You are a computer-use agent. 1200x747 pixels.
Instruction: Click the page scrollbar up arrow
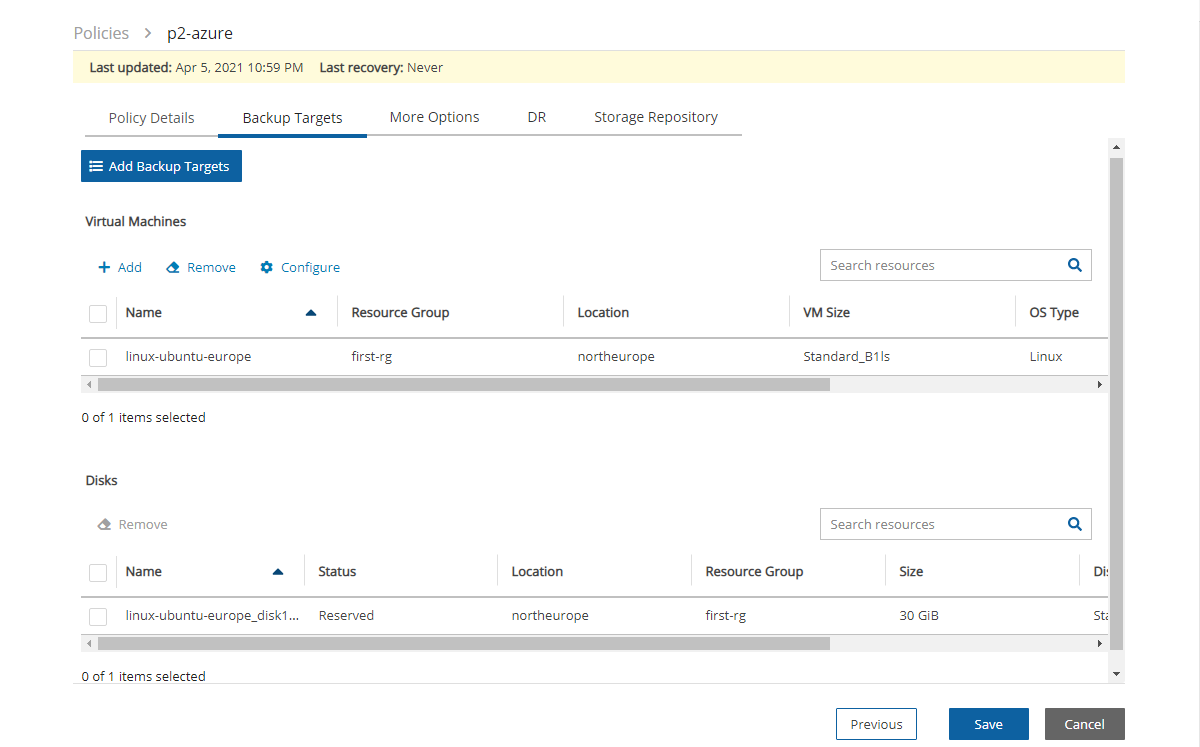tap(1116, 148)
